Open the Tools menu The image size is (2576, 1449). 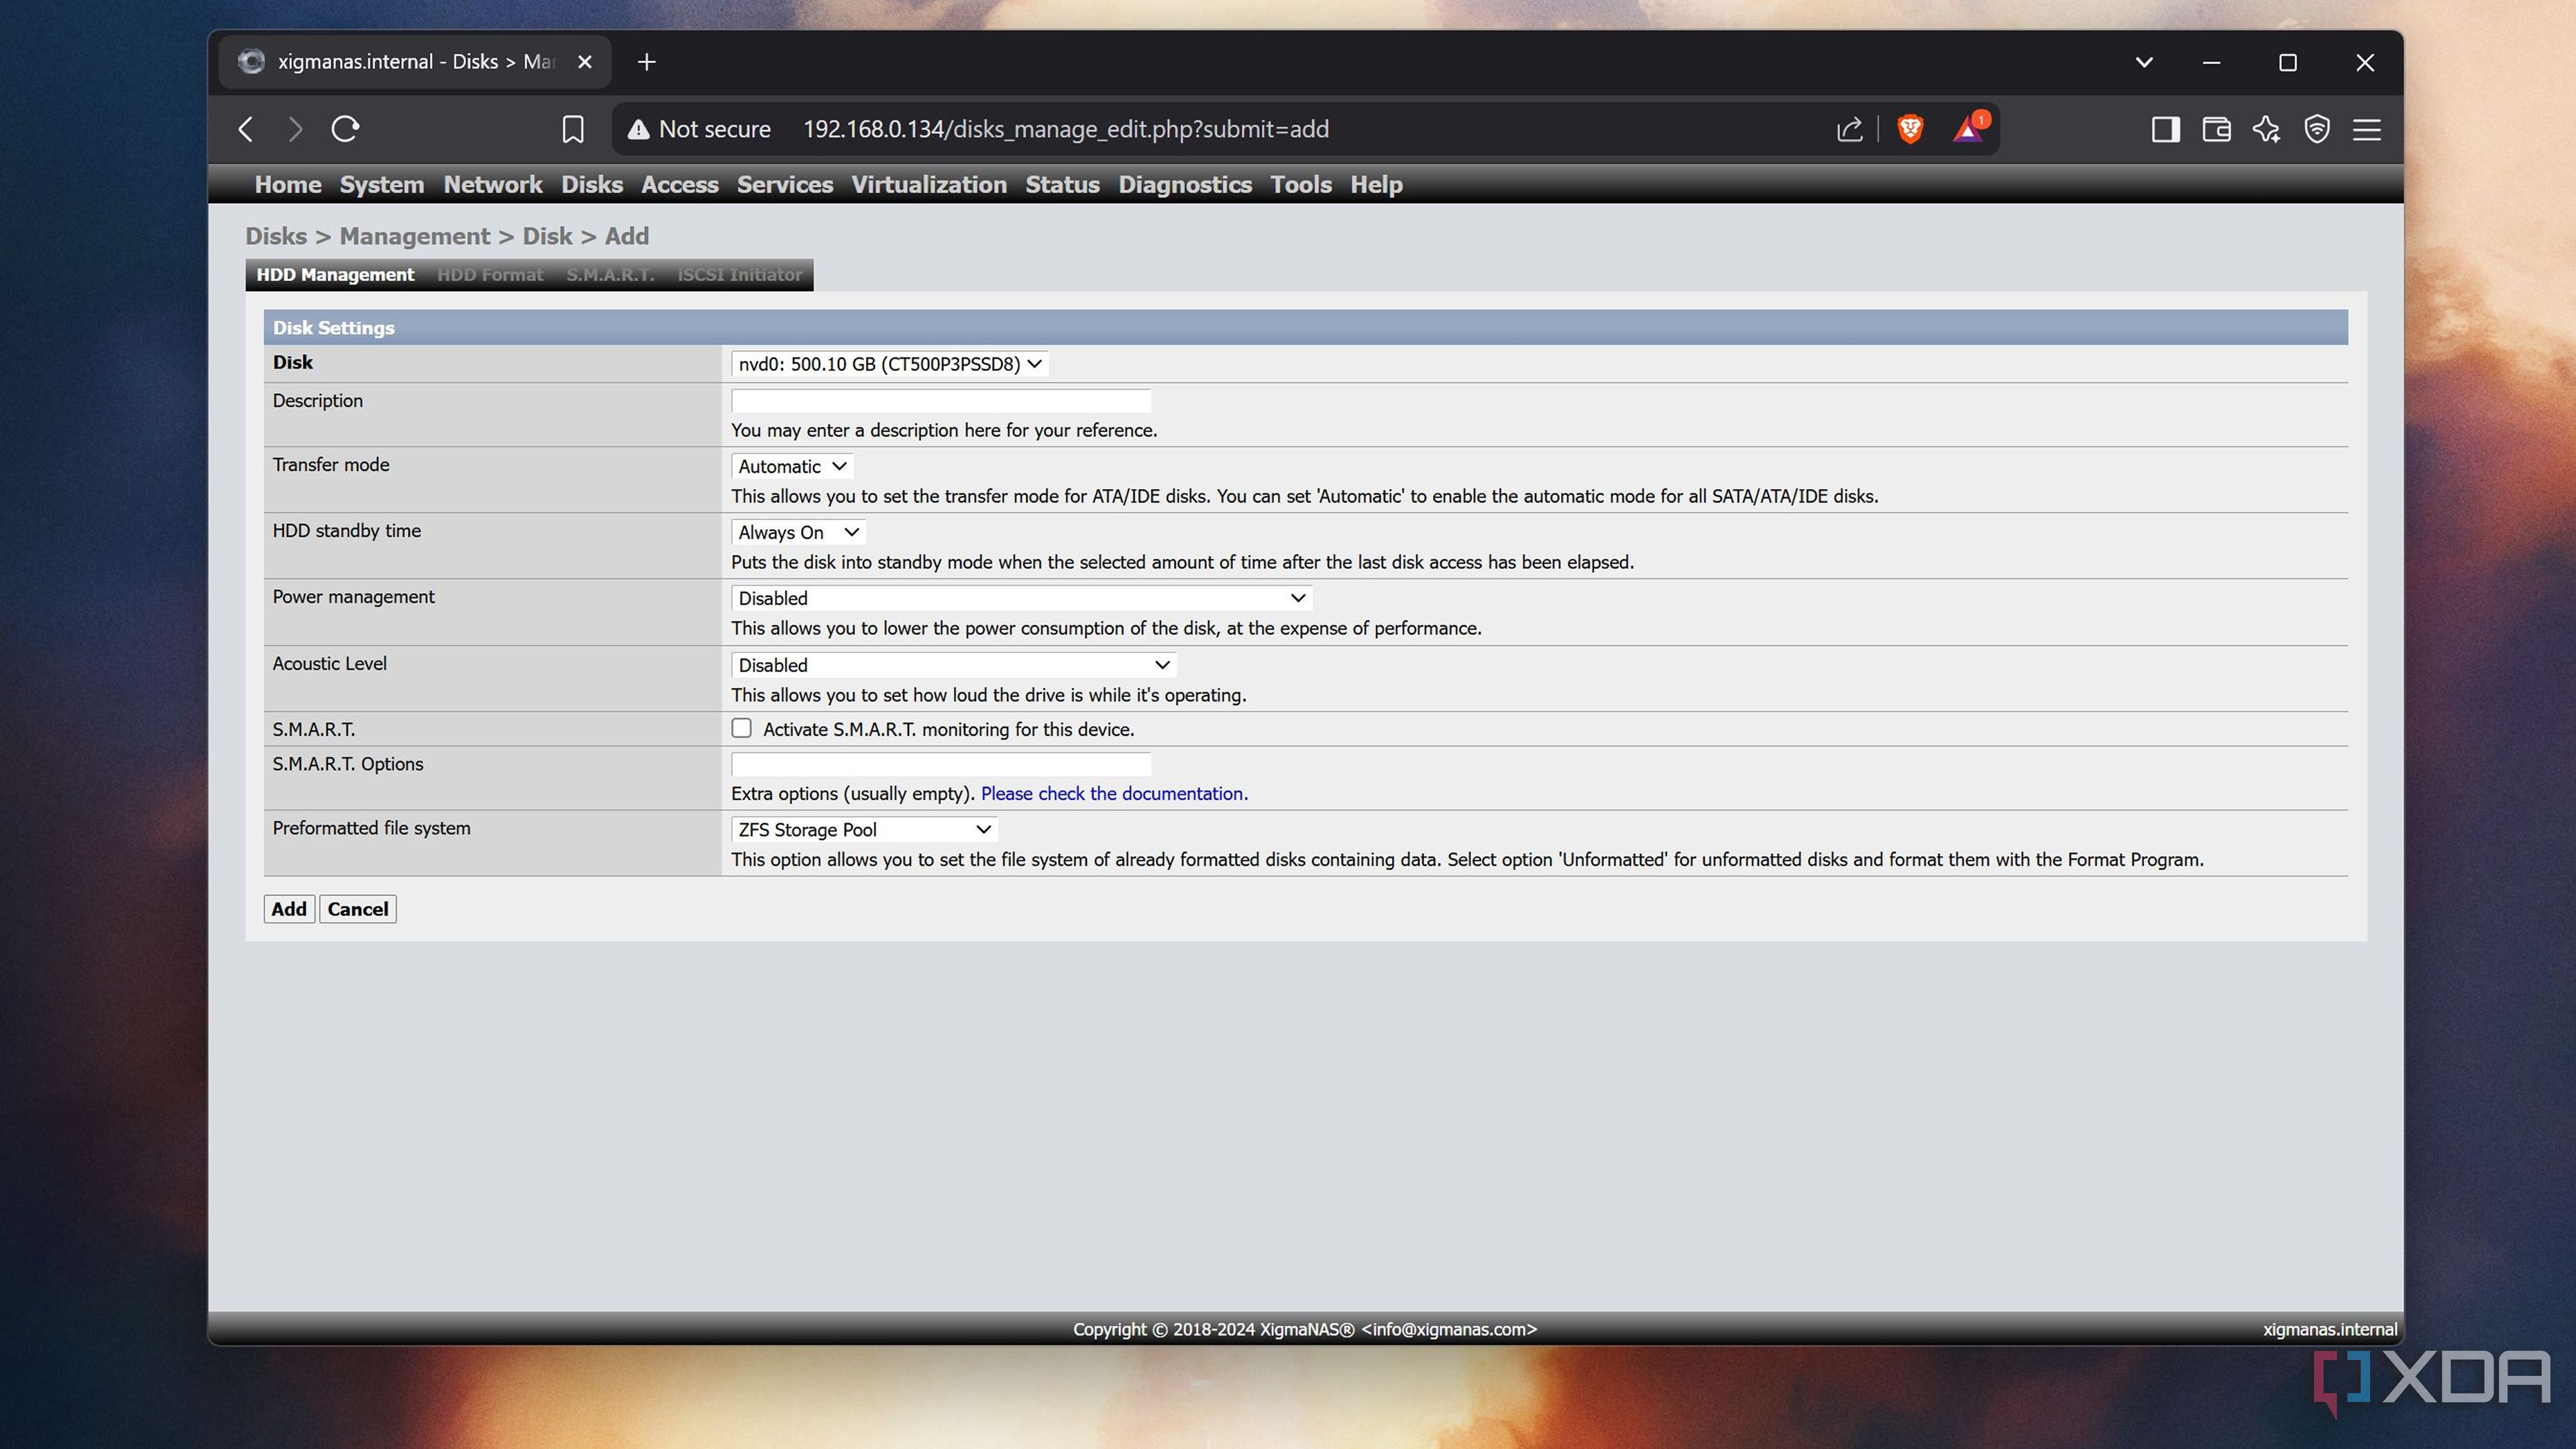click(x=1301, y=185)
